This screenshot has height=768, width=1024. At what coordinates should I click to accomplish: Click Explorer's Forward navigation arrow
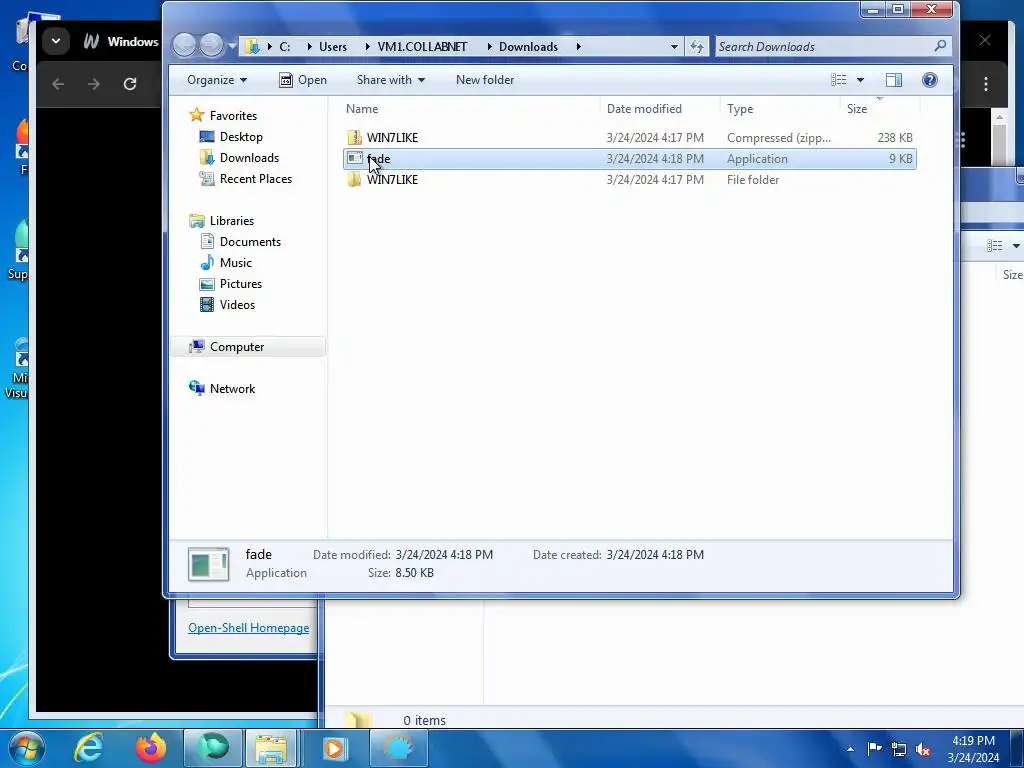tap(211, 45)
